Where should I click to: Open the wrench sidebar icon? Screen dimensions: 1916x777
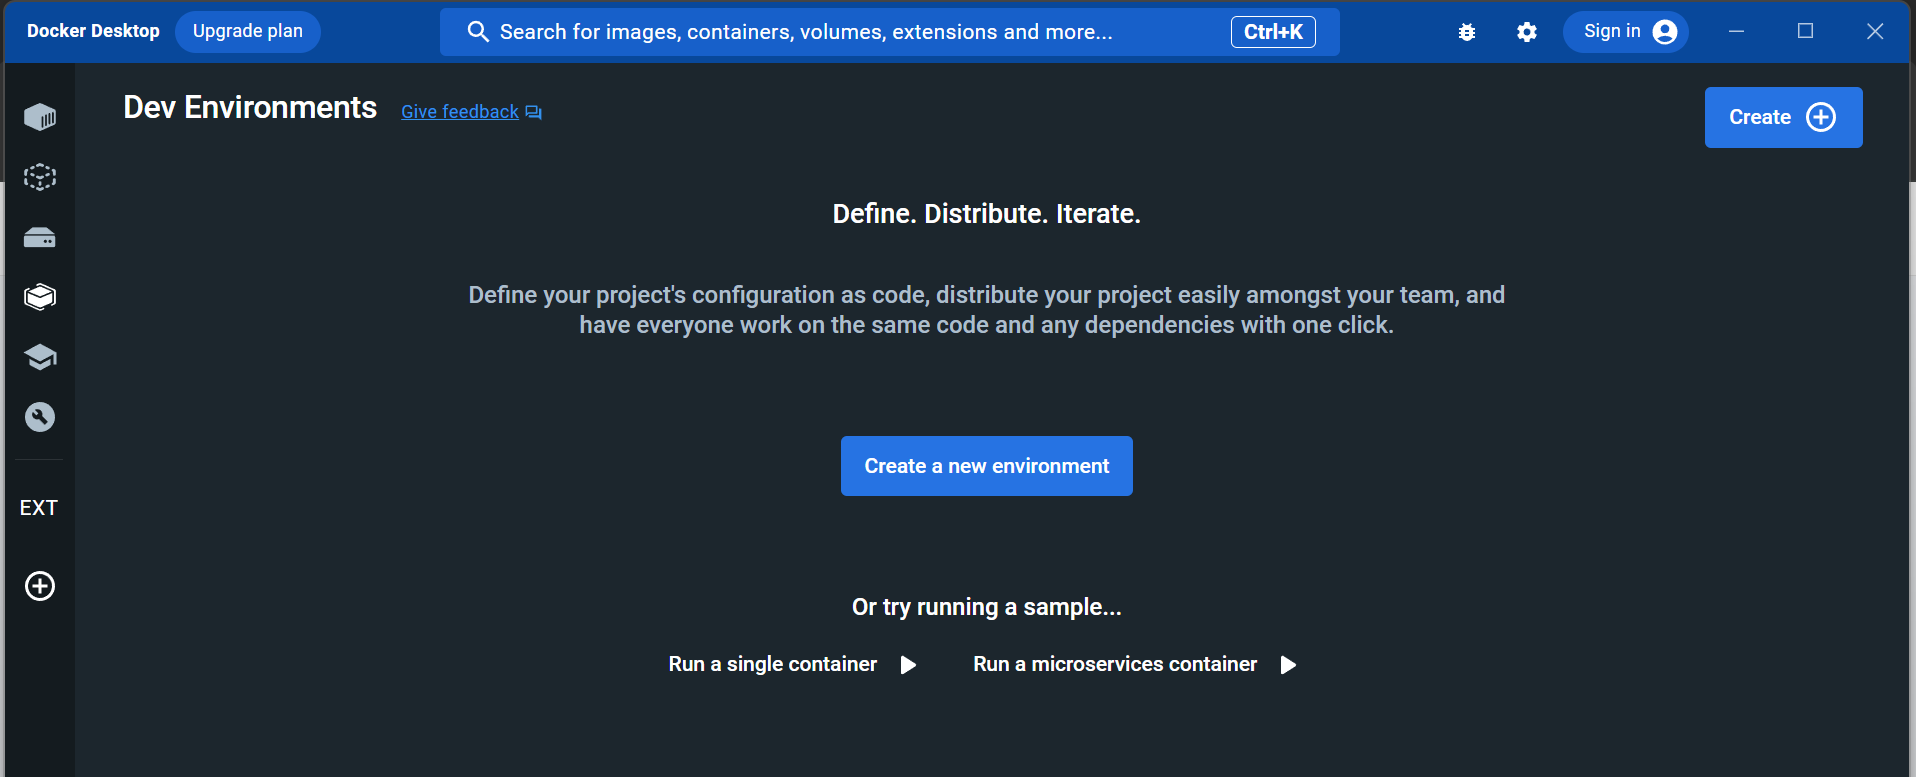tap(40, 417)
